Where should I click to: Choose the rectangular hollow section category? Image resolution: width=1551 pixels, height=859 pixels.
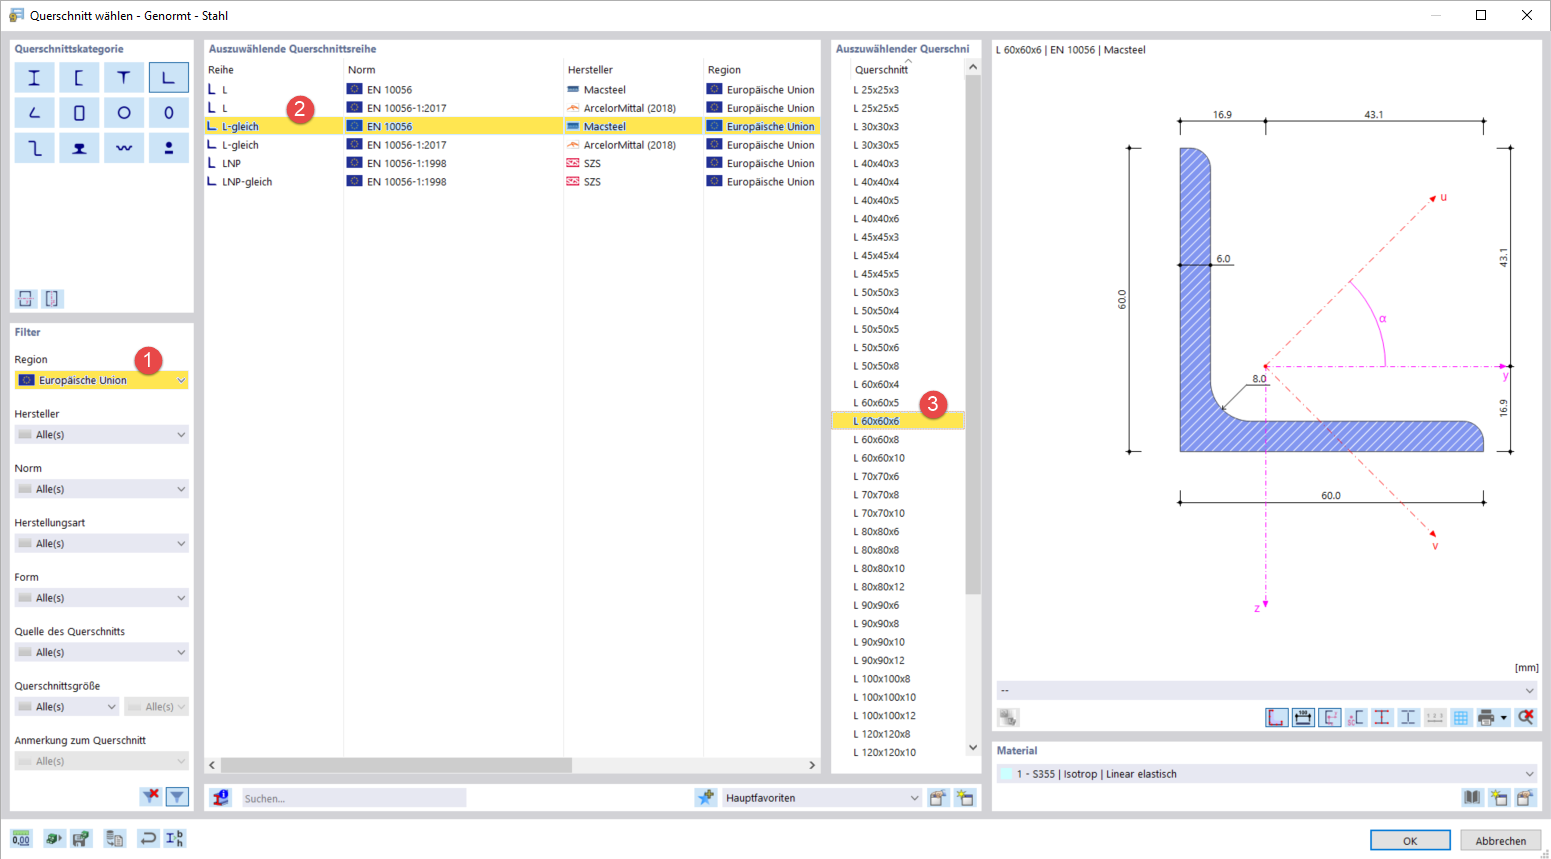coord(79,113)
